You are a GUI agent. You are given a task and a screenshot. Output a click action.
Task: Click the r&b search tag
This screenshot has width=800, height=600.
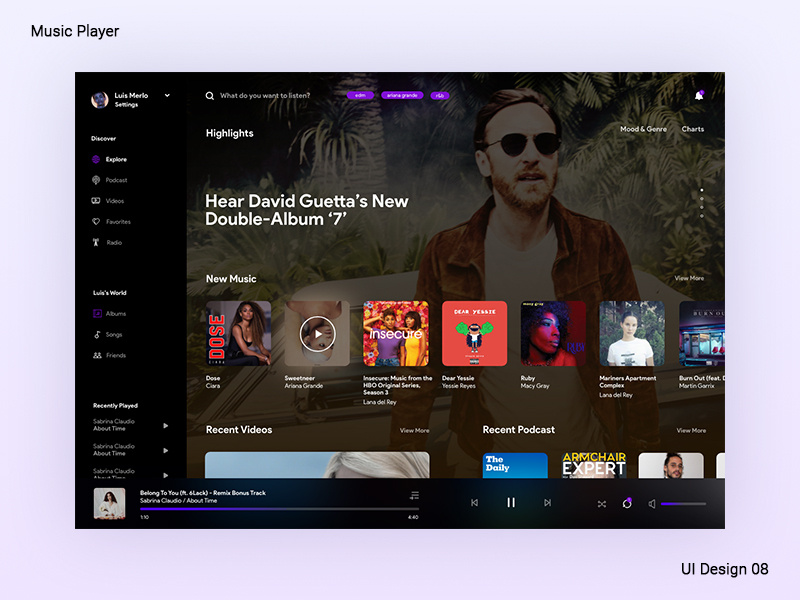(x=440, y=95)
